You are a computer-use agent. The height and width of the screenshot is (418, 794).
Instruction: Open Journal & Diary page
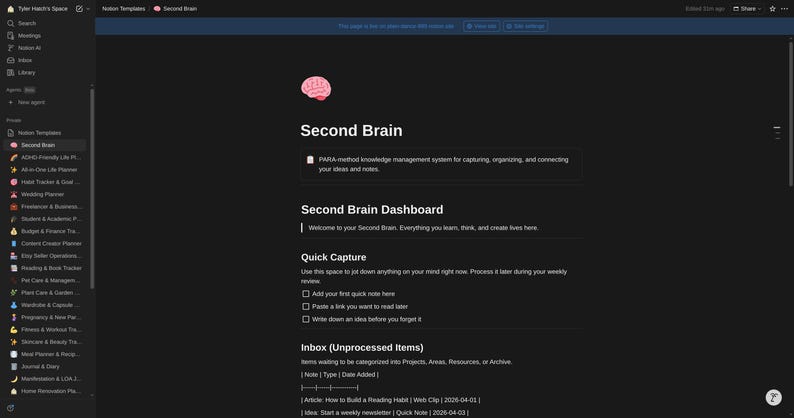tap(46, 366)
